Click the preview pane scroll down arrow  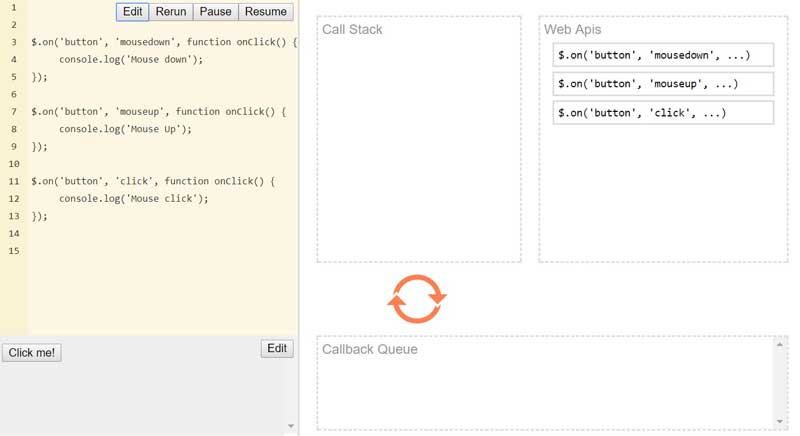pos(291,427)
